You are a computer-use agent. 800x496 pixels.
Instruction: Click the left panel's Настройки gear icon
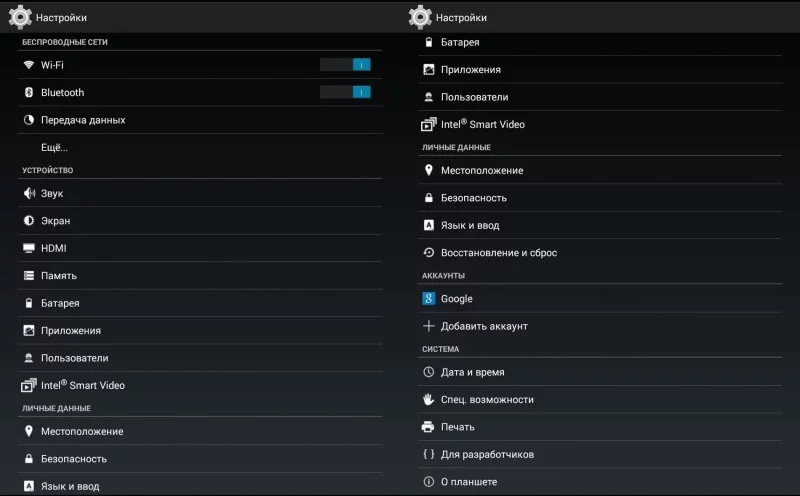(x=20, y=17)
